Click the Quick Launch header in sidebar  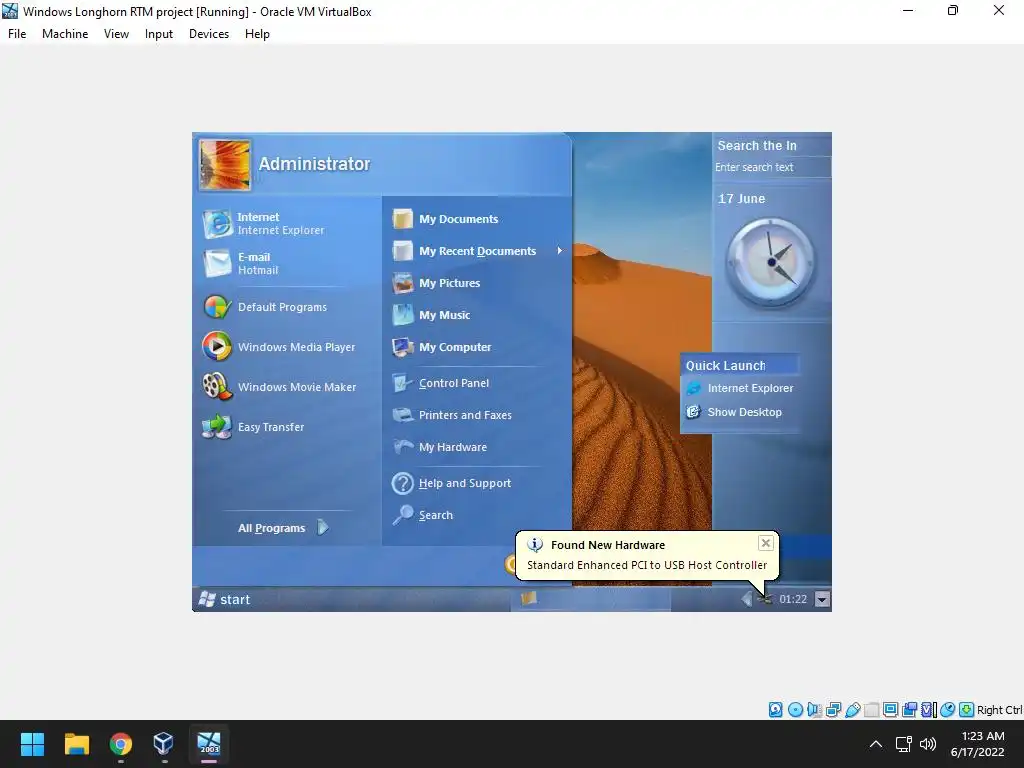pyautogui.click(x=739, y=366)
